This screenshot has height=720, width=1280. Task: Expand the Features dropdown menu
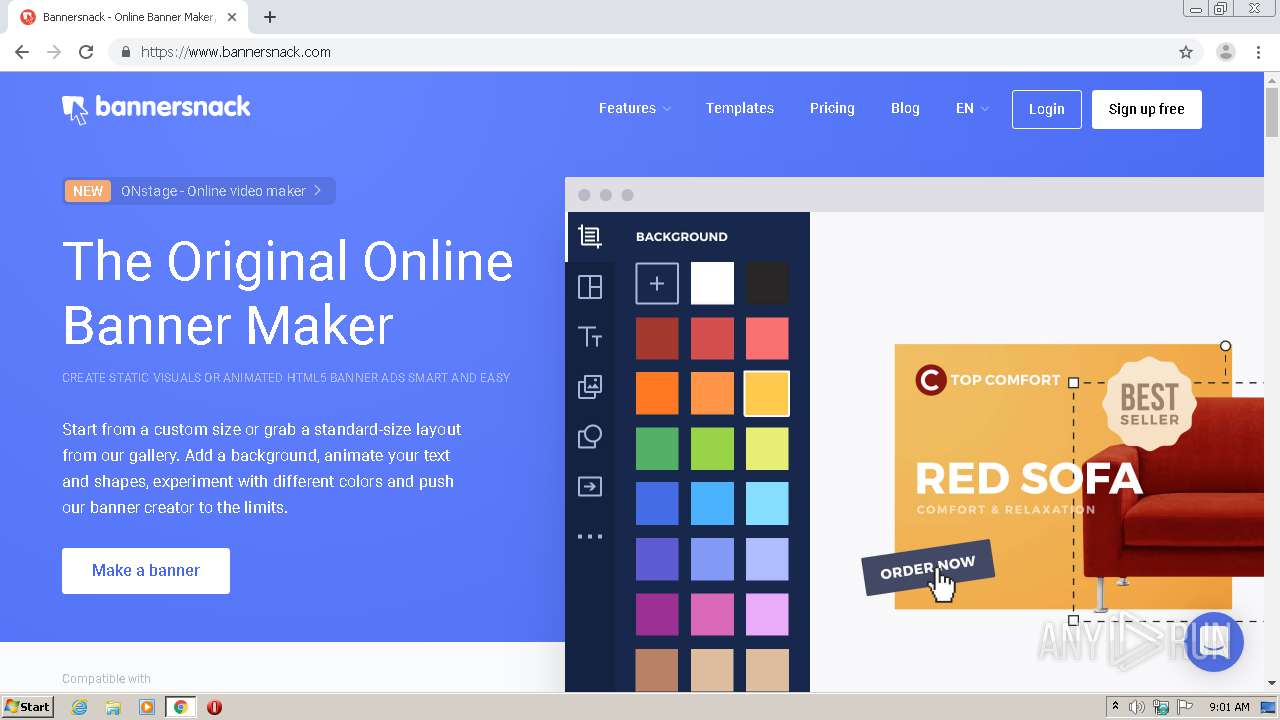(x=635, y=108)
